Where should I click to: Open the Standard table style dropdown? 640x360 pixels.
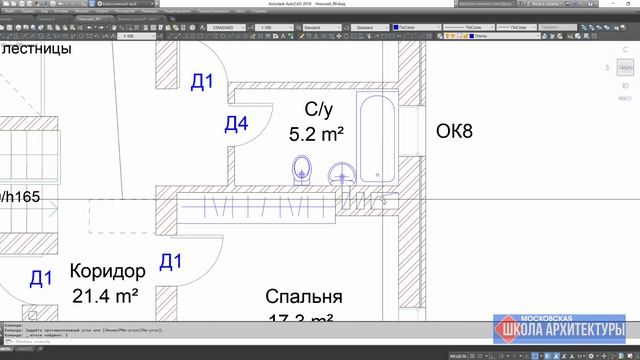point(322,27)
